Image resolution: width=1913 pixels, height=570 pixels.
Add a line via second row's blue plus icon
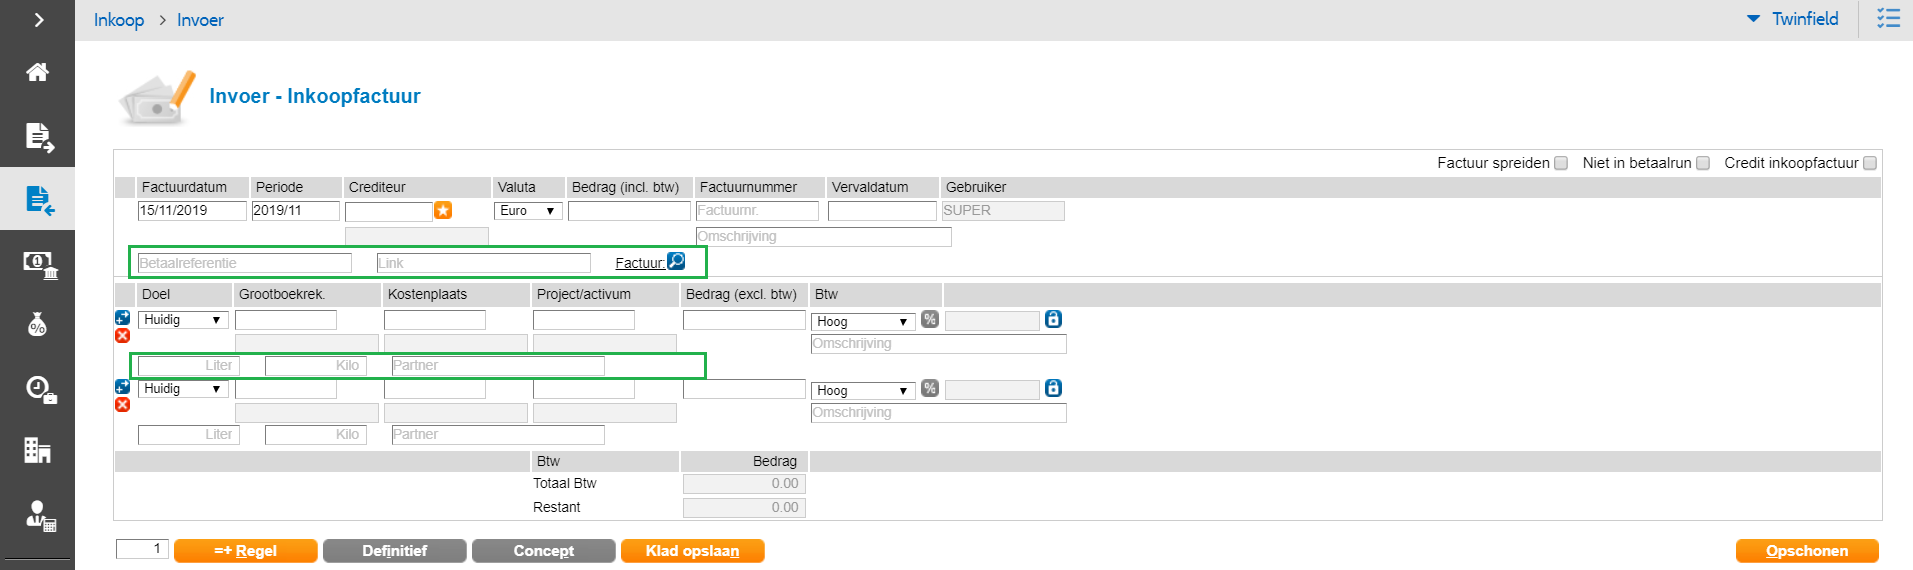122,387
